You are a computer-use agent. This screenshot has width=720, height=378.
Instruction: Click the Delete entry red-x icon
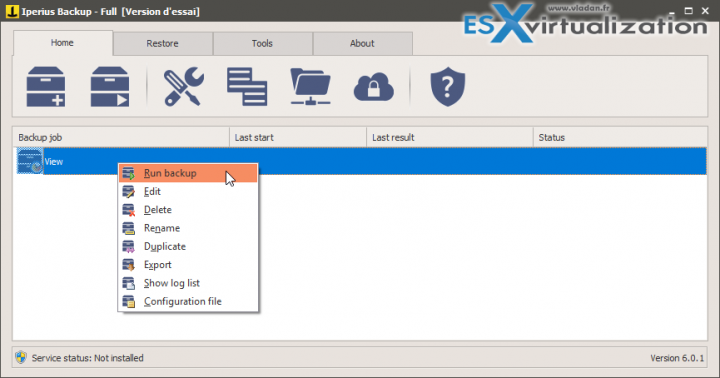click(129, 210)
